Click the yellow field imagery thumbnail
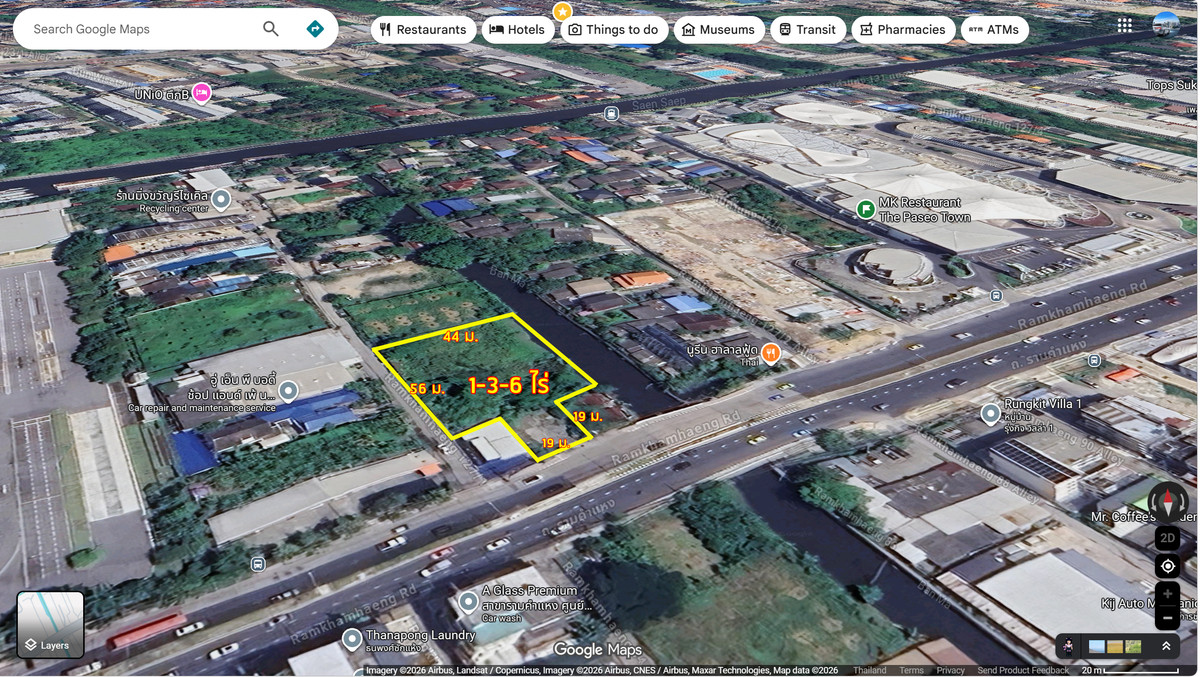1200x677 pixels. pos(1115,647)
